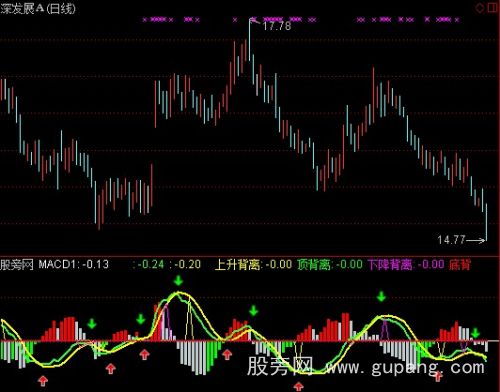Click the 上升背离: -0.00 label
Image resolution: width=500 pixels, height=392 pixels.
254,264
